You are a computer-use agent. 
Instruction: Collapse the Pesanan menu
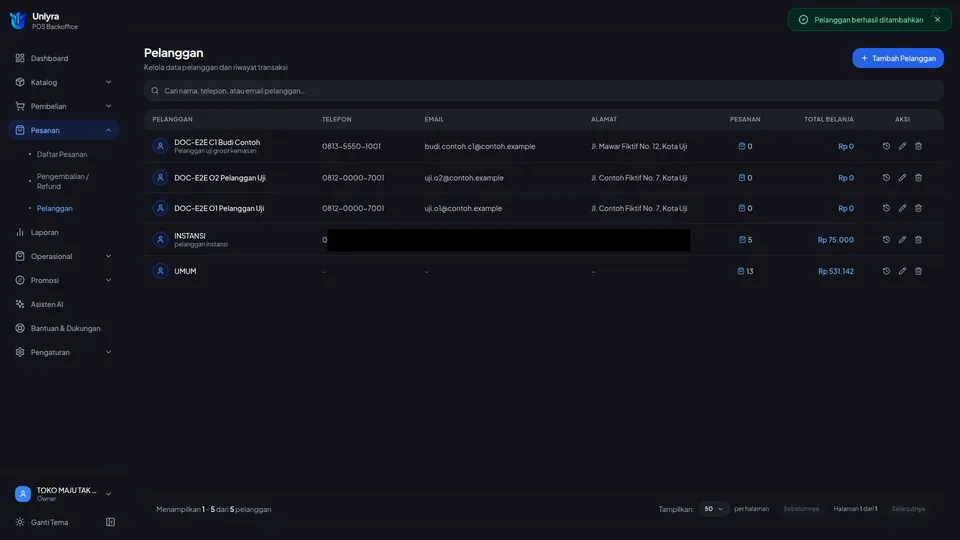point(64,130)
